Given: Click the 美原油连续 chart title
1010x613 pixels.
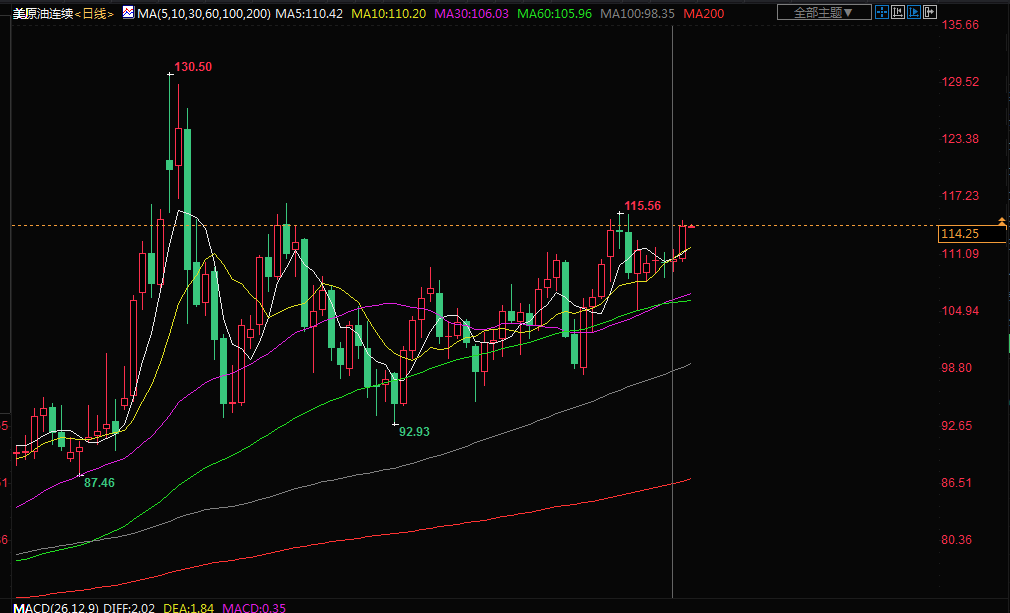Looking at the screenshot, I should [x=44, y=13].
